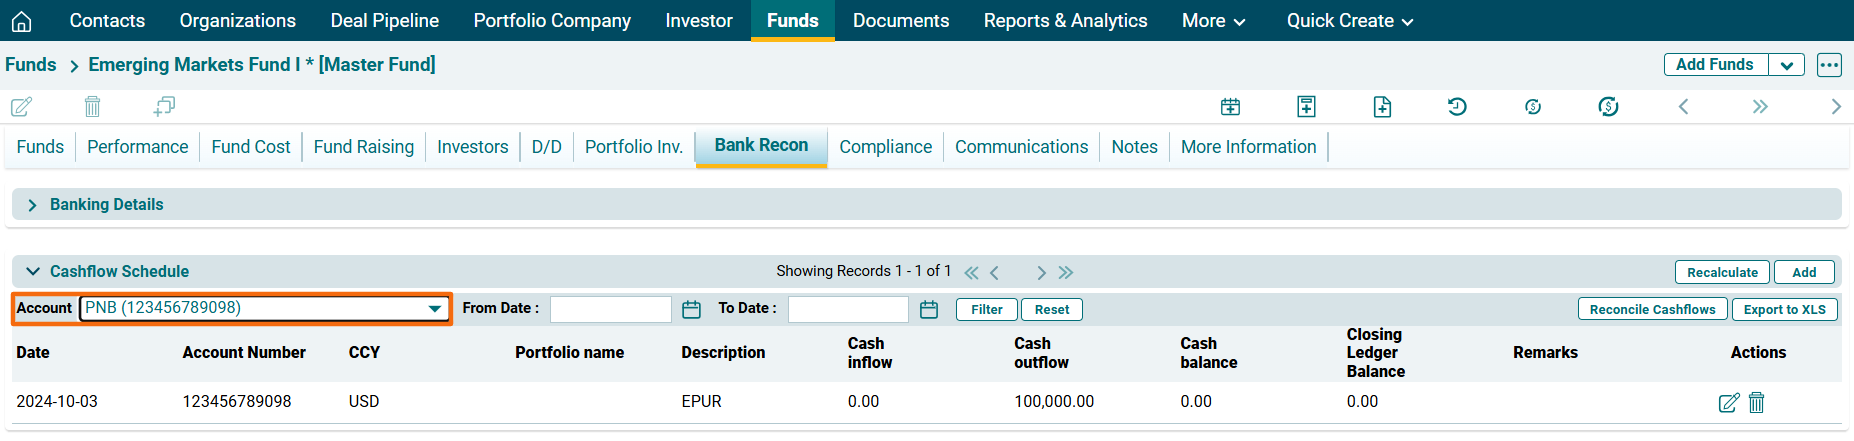Open the history clock icon
The image size is (1854, 441).
(x=1457, y=107)
